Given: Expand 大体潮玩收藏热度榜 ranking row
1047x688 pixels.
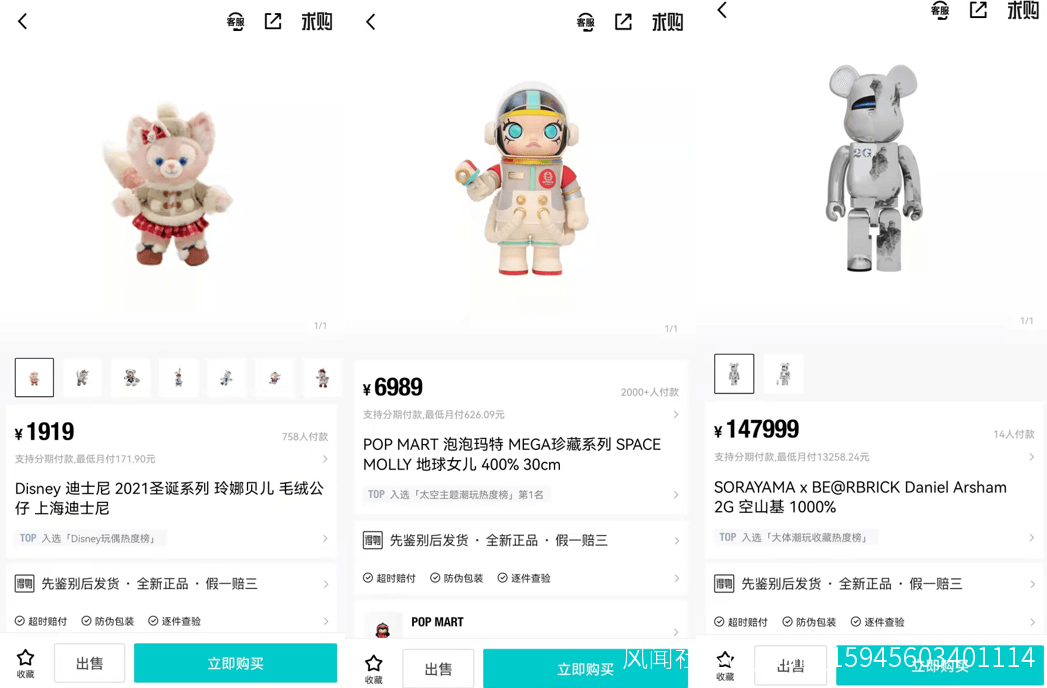Looking at the screenshot, I should tap(873, 537).
